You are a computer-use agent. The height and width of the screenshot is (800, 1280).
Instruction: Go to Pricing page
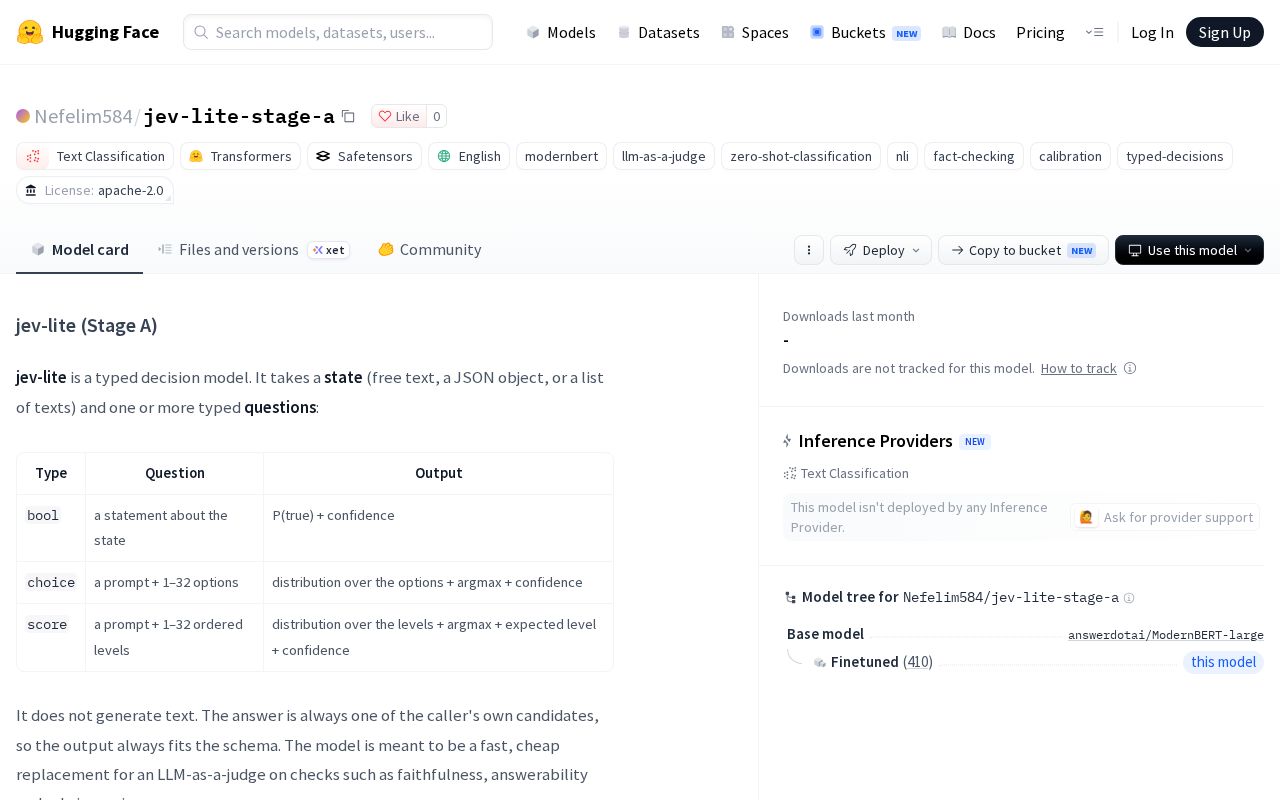point(1040,32)
